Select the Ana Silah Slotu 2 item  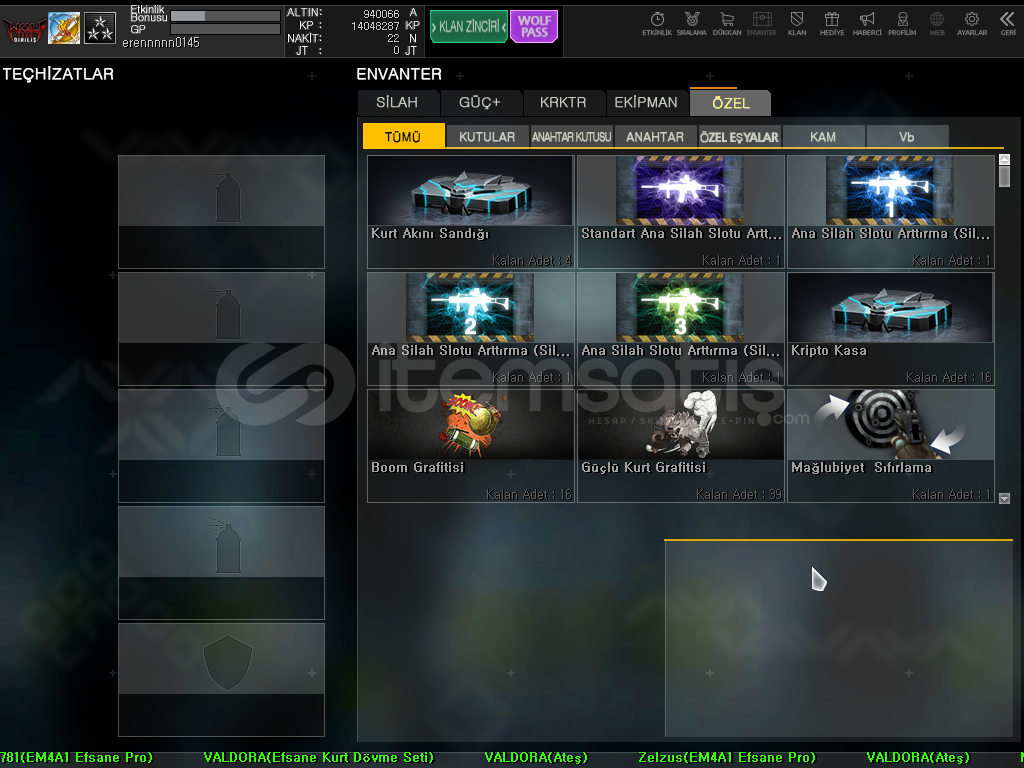click(x=470, y=328)
